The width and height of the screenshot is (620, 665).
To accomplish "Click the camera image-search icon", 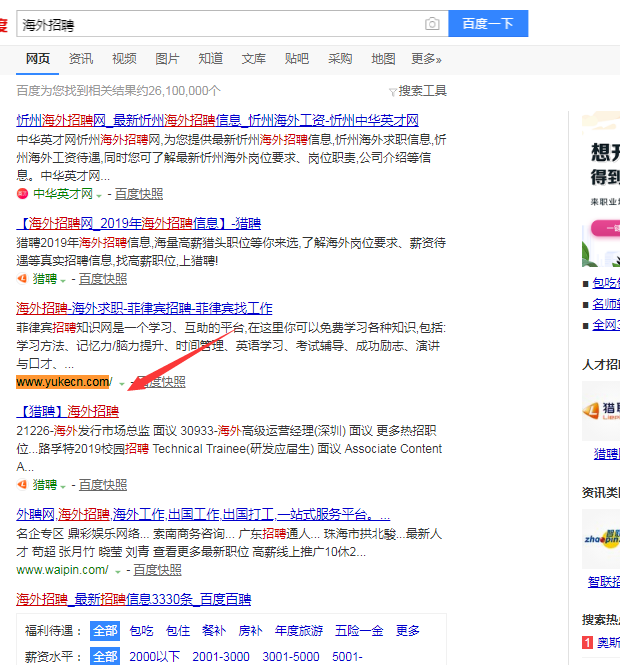I will coord(432,24).
